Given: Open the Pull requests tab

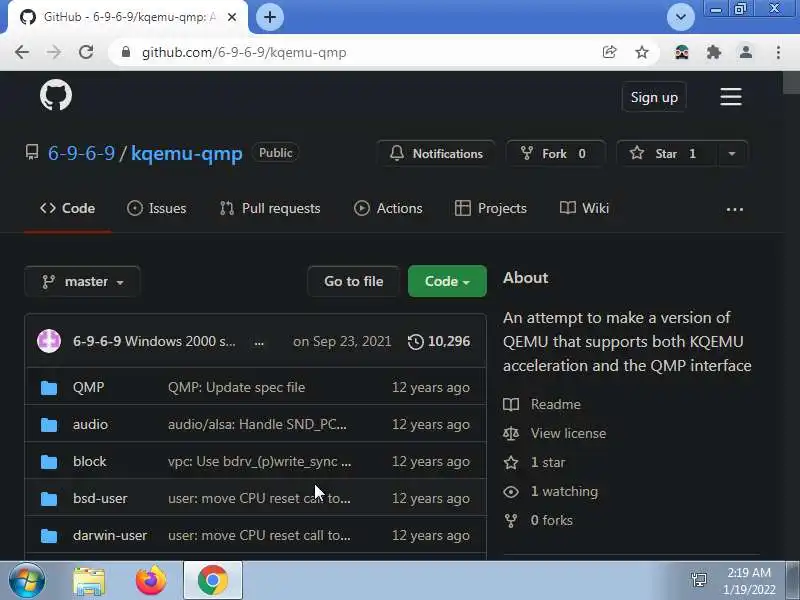Looking at the screenshot, I should coord(270,208).
